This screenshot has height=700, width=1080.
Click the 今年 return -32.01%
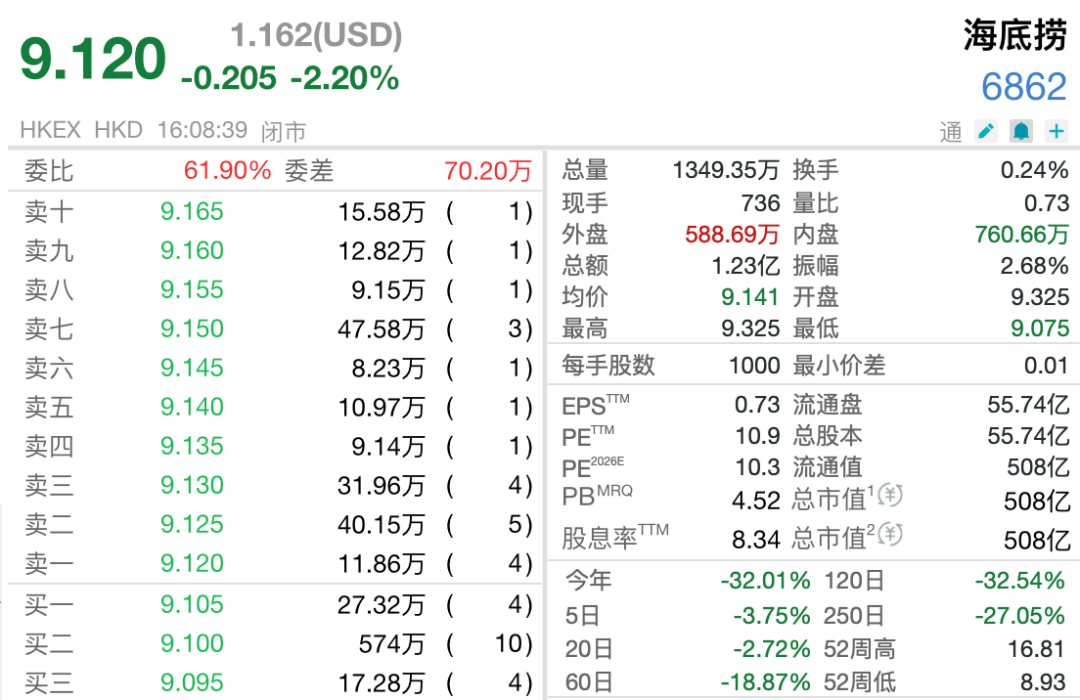[765, 581]
